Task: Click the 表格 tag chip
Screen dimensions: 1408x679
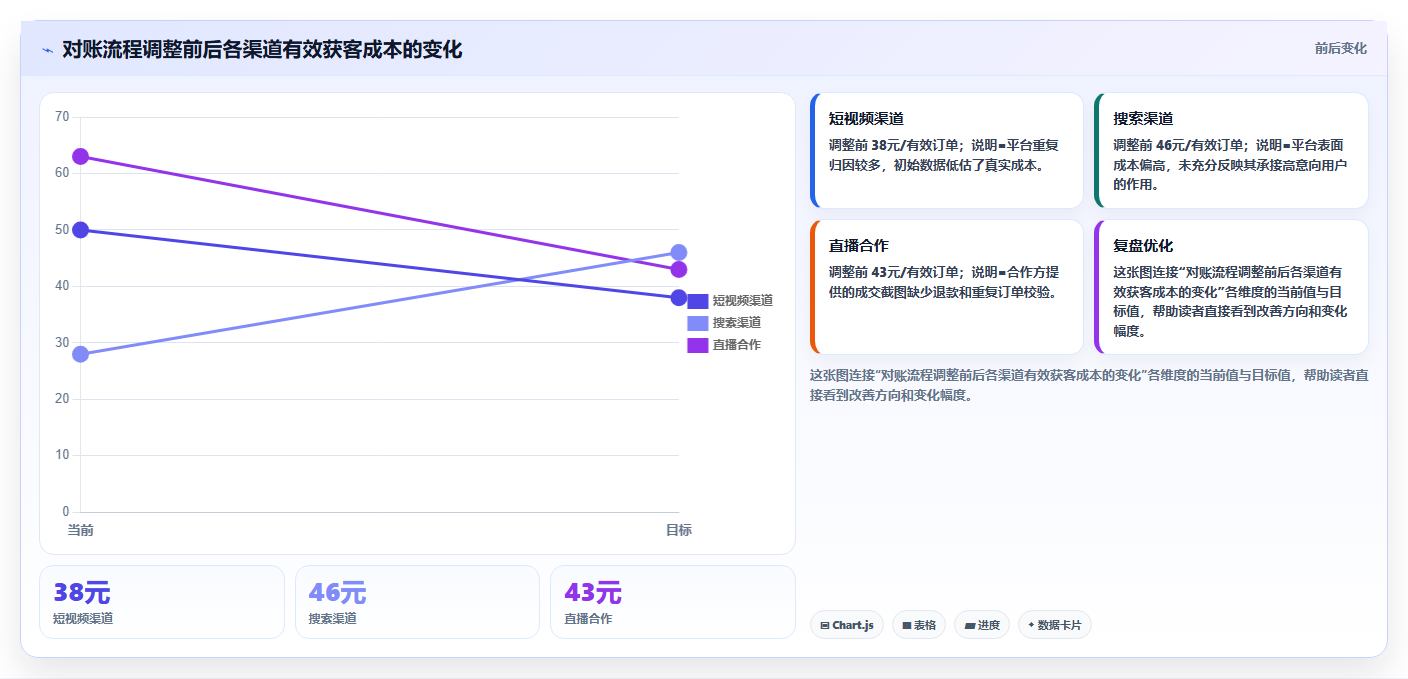Action: pyautogui.click(x=919, y=625)
